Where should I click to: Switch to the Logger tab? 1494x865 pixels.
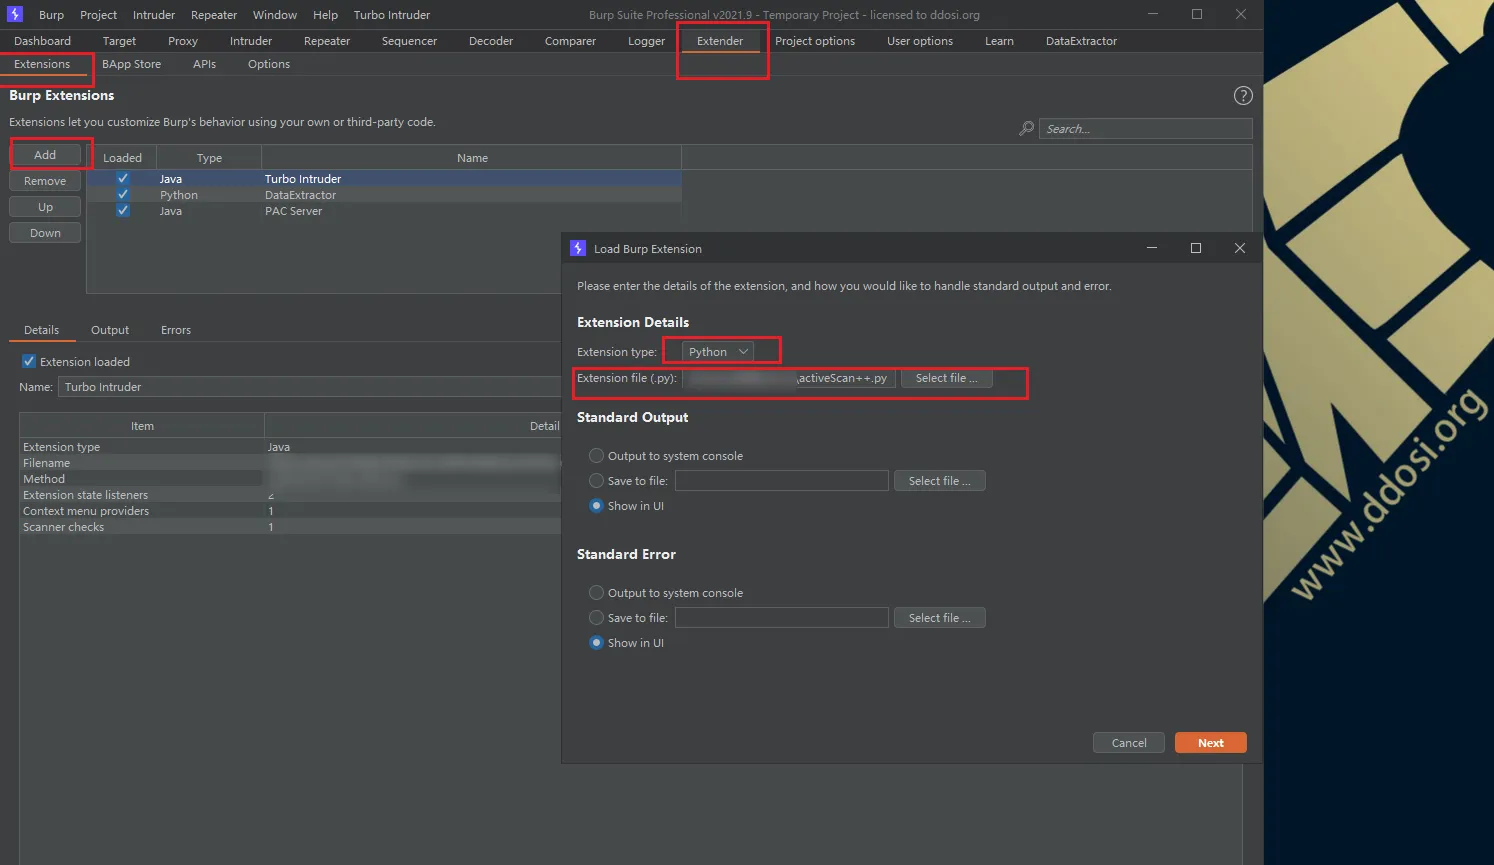(646, 41)
